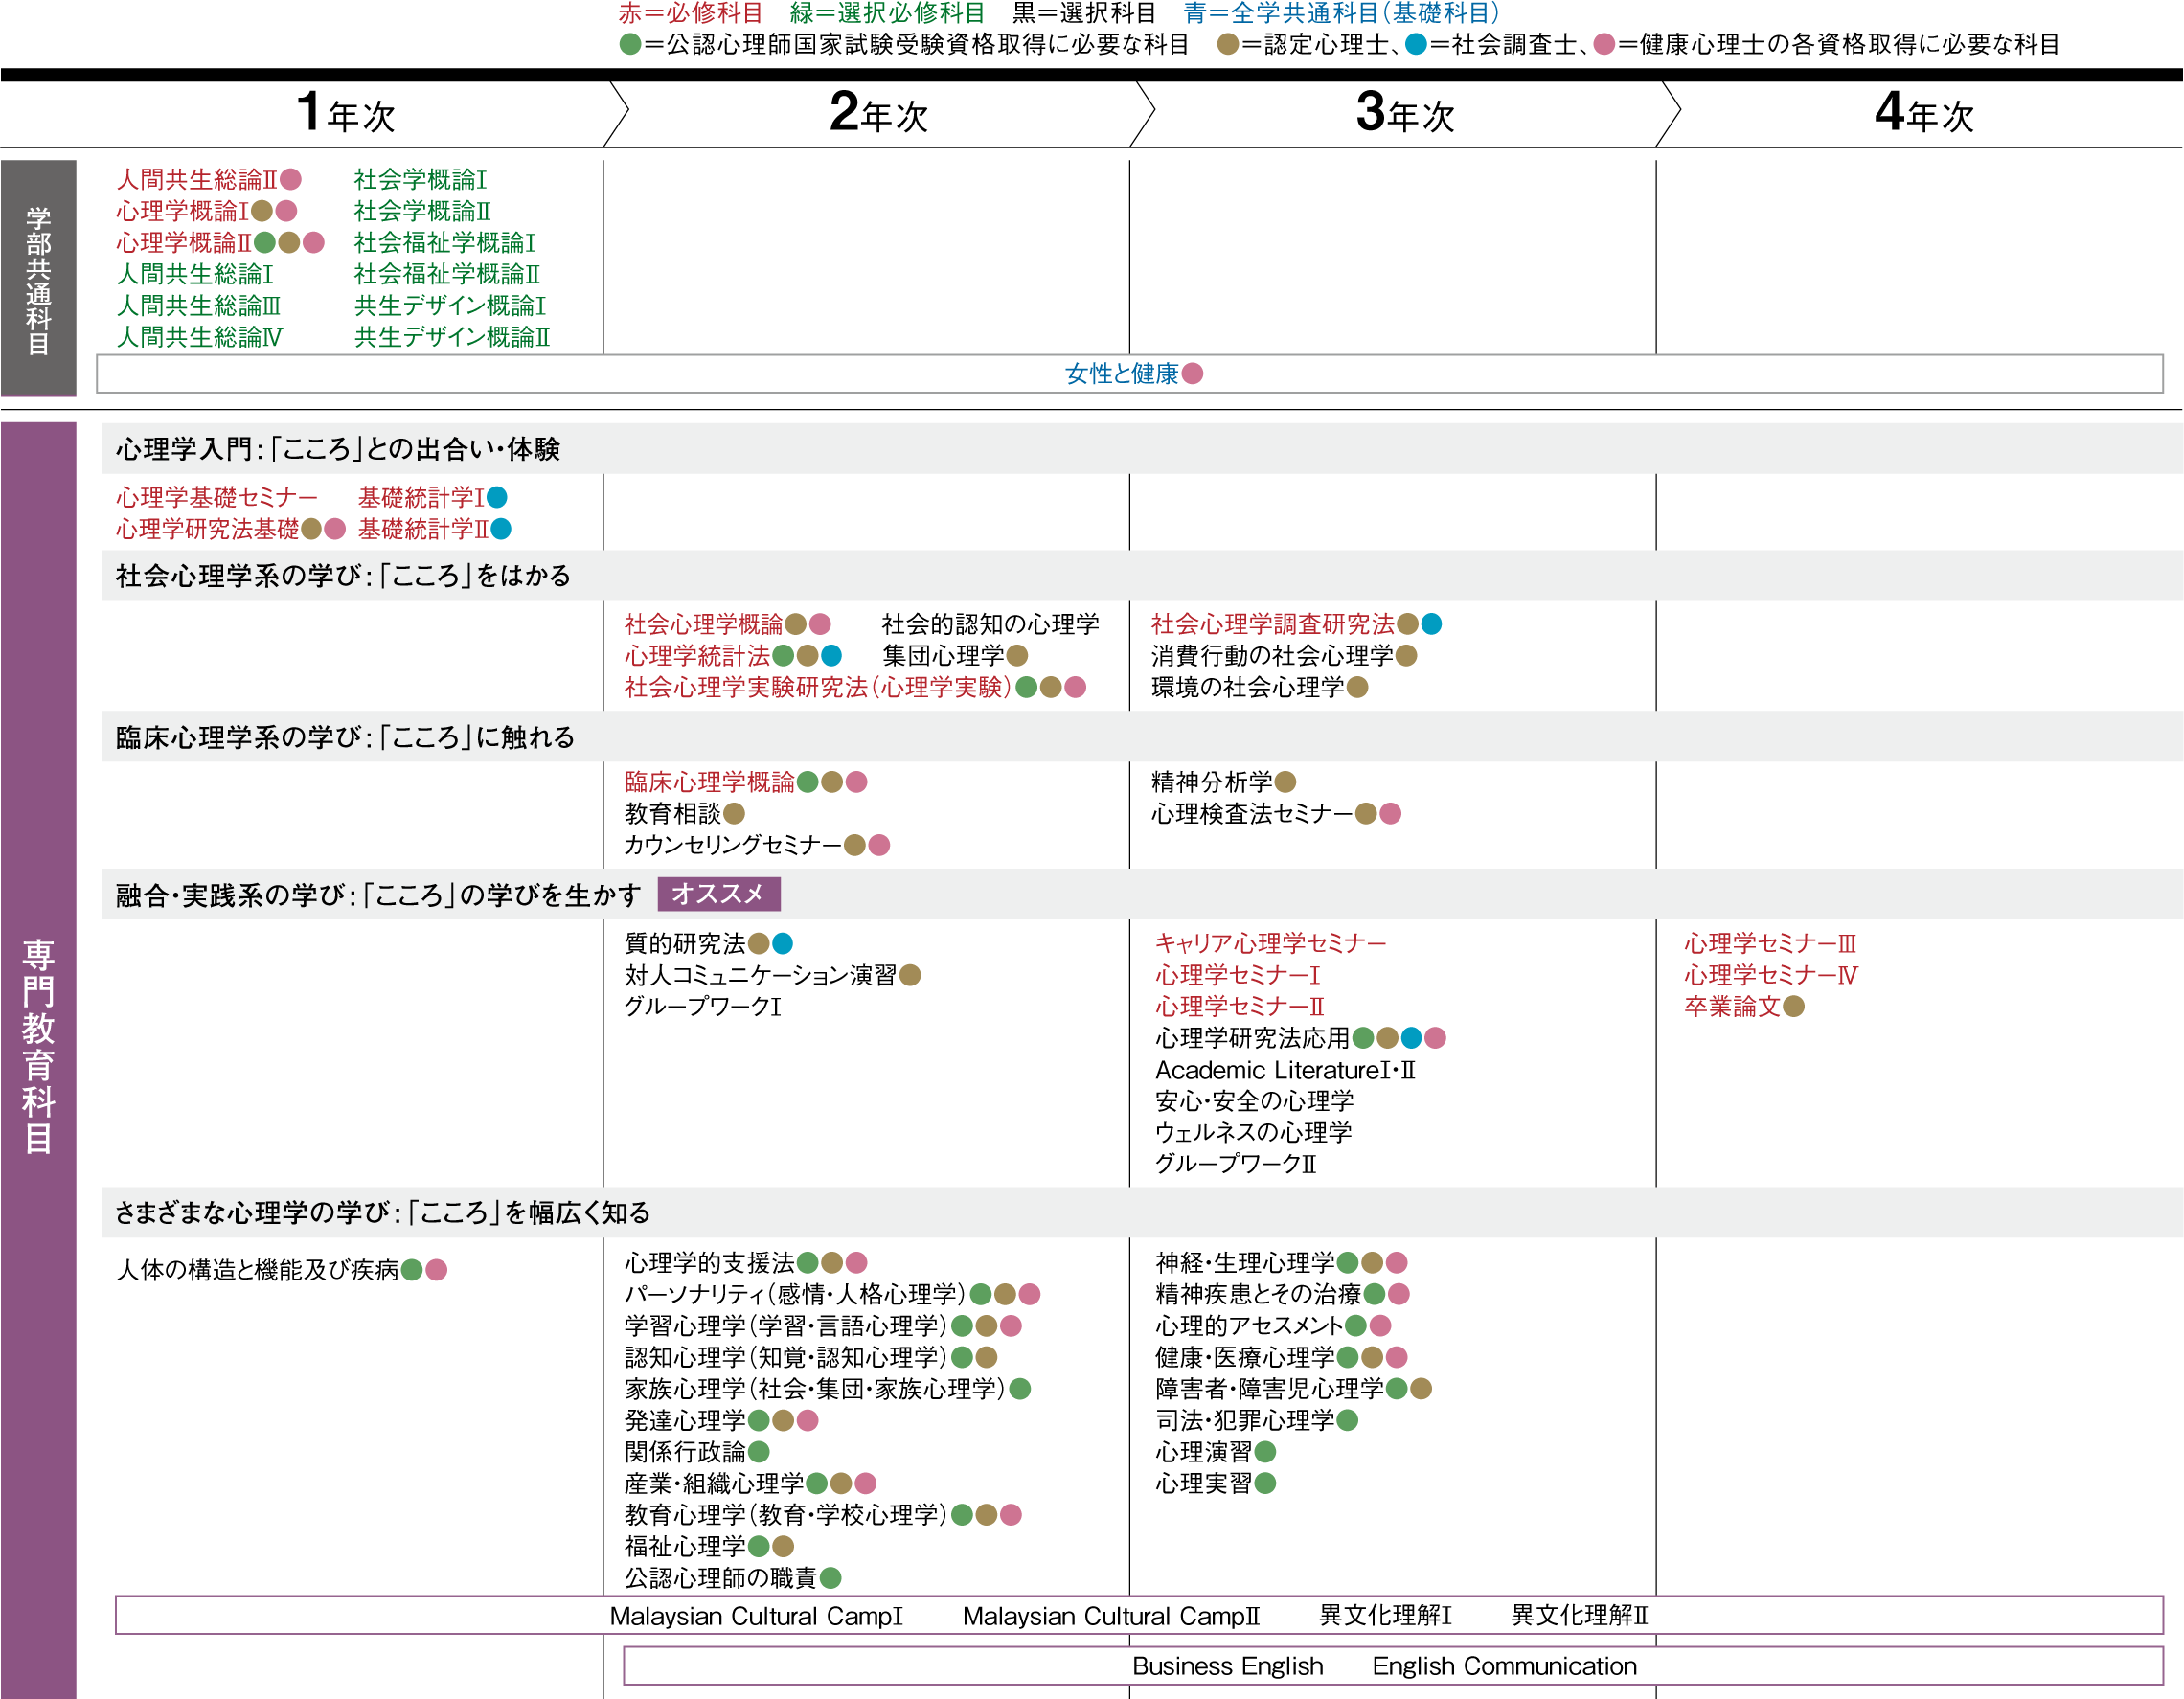2184x1699 pixels.
Task: Click Academic LiteratureⅠ・Ⅱ
Action: (x=1285, y=1070)
